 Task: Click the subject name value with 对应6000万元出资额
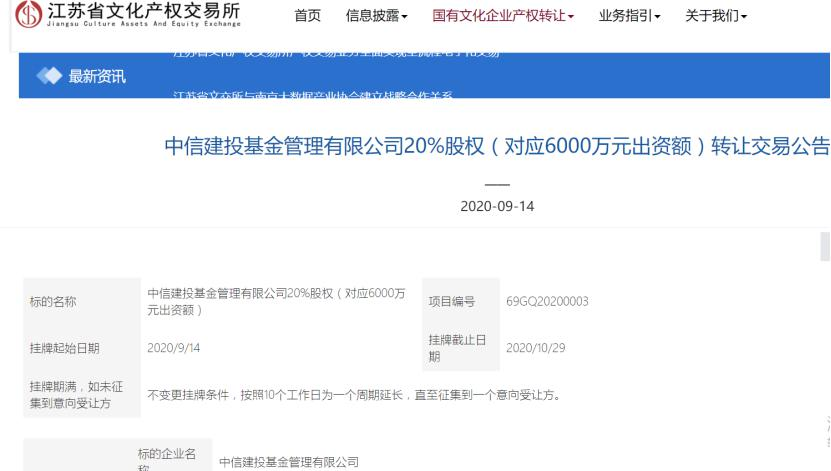pyautogui.click(x=276, y=301)
